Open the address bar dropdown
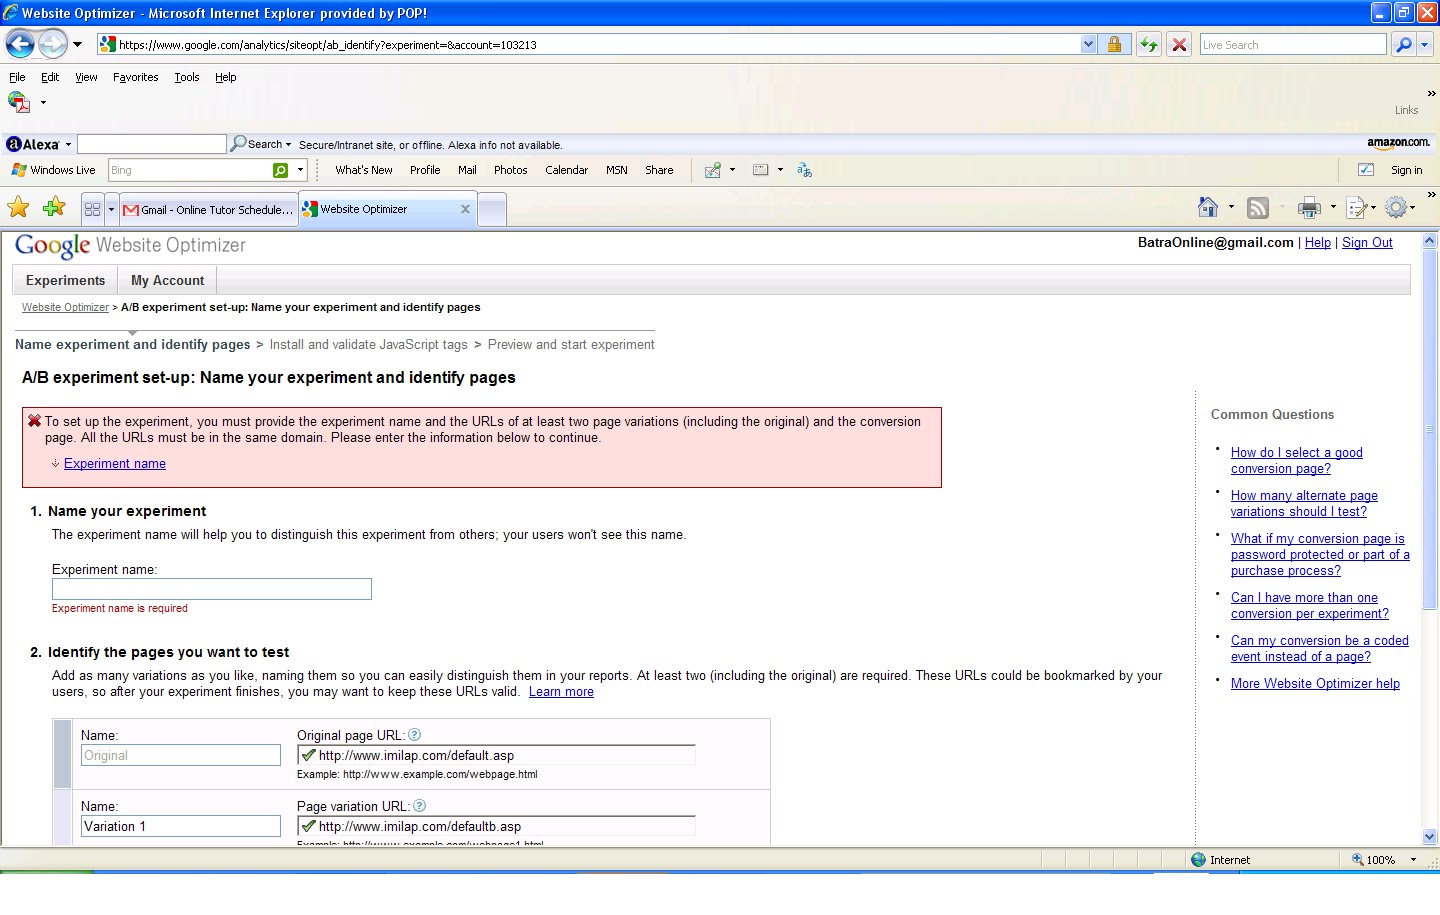The image size is (1440, 915). (1088, 44)
